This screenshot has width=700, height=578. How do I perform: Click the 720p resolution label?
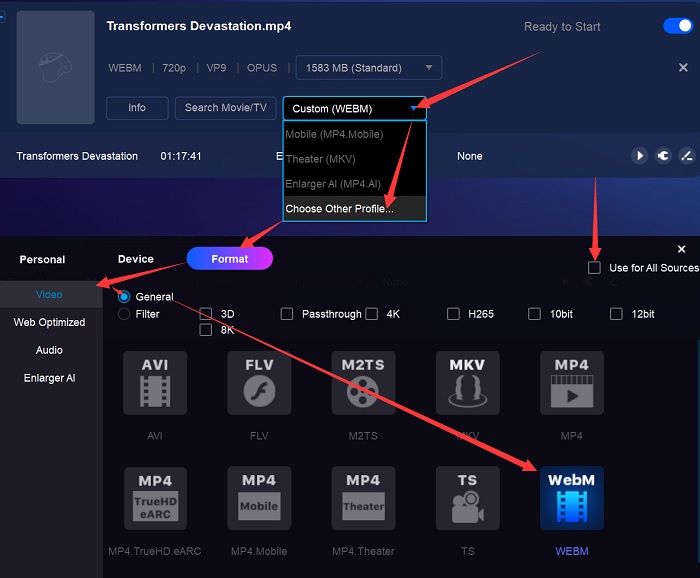pos(174,68)
